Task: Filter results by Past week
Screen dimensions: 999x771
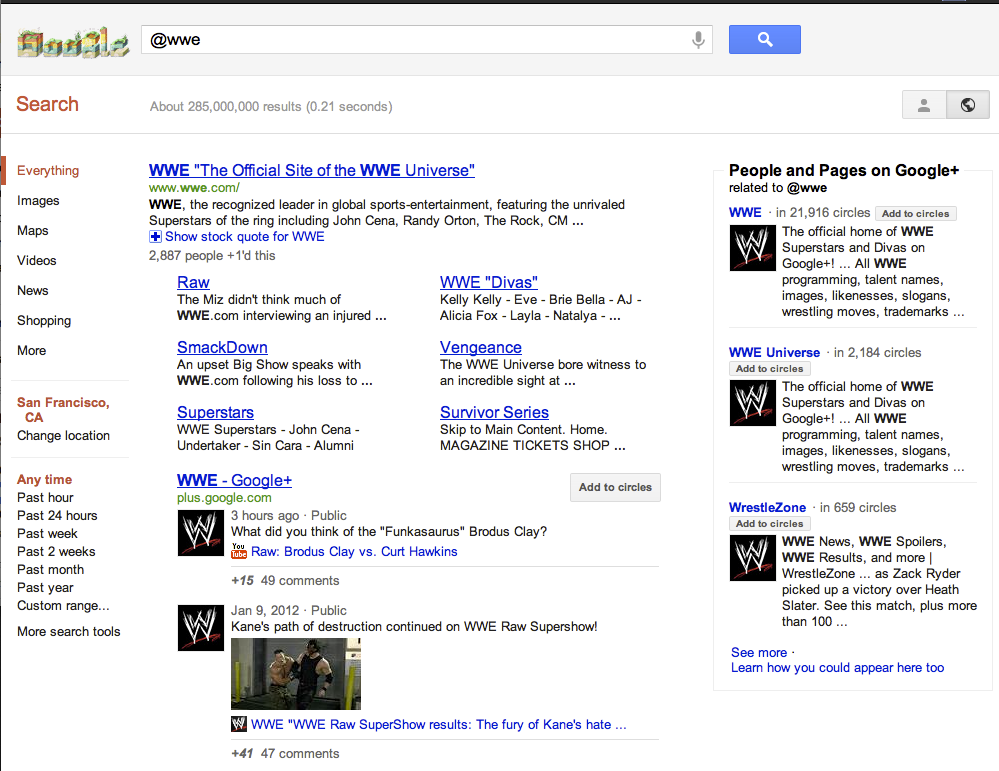Action: pos(47,533)
